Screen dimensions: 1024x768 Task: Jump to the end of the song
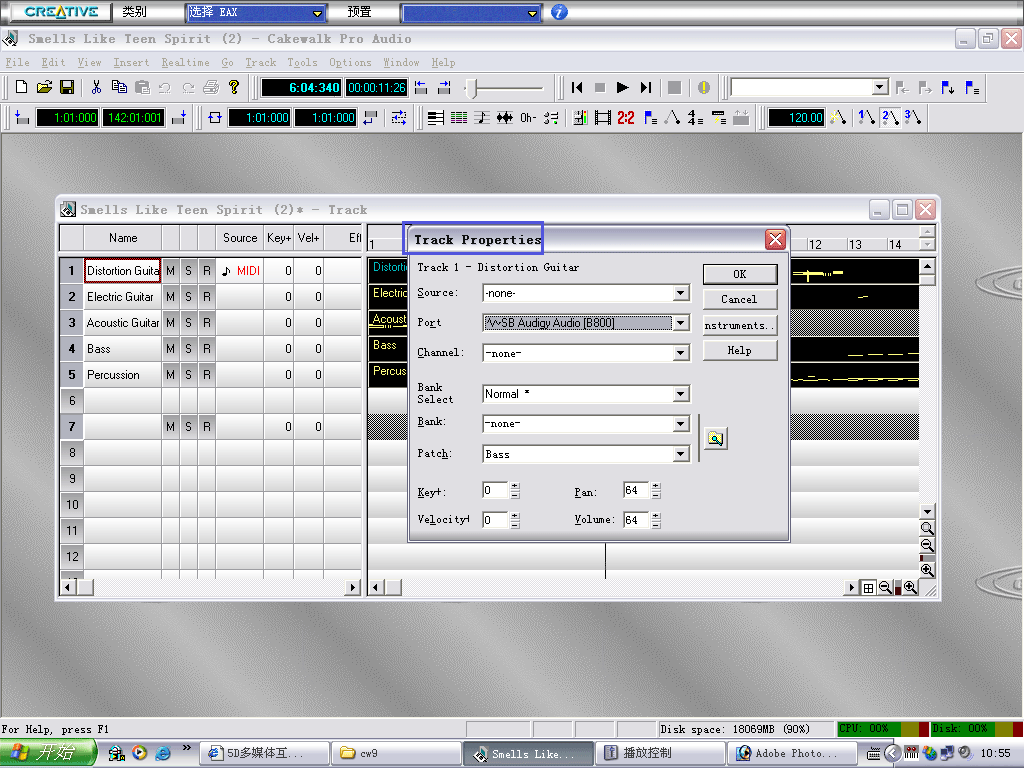click(x=646, y=88)
